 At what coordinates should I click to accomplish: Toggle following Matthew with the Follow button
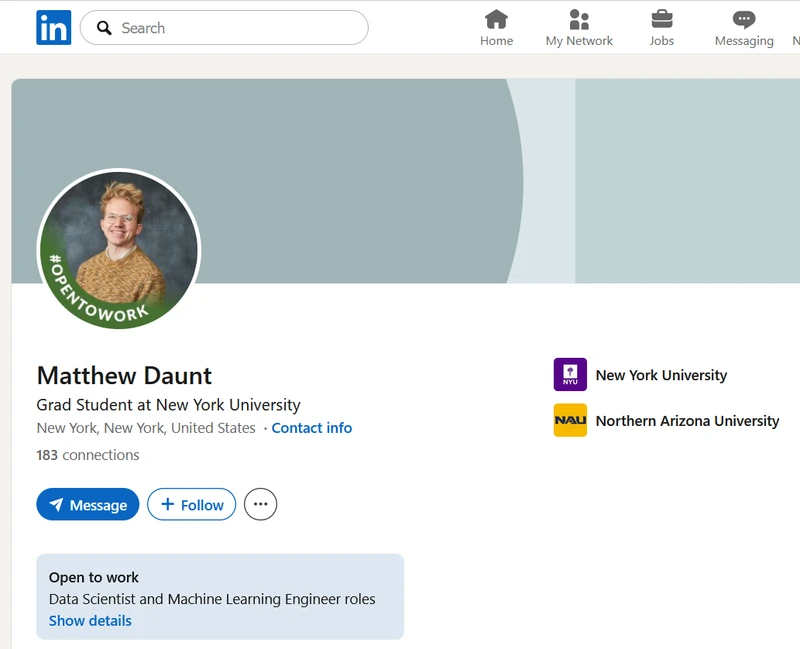[191, 504]
